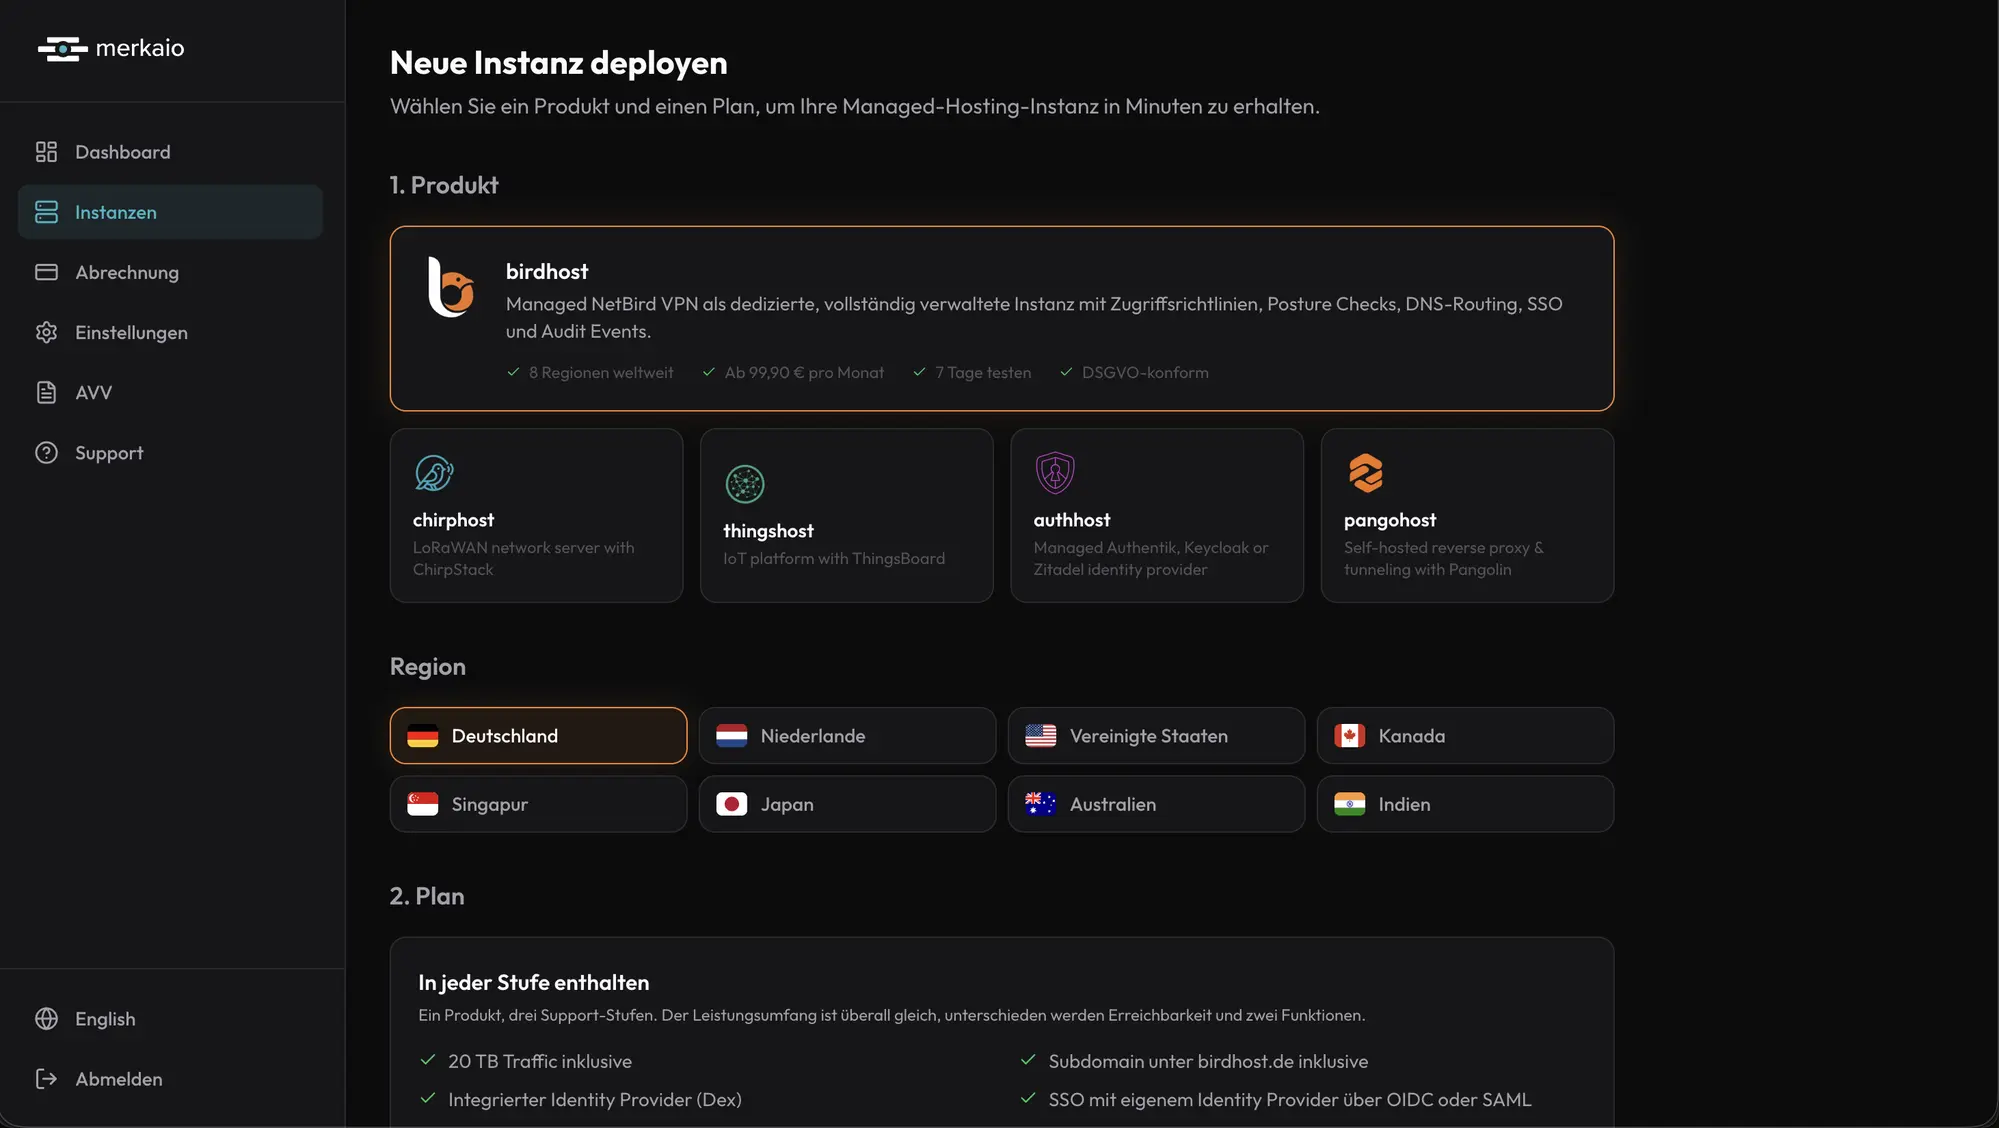Click the thingshost network globe icon

pyautogui.click(x=745, y=484)
